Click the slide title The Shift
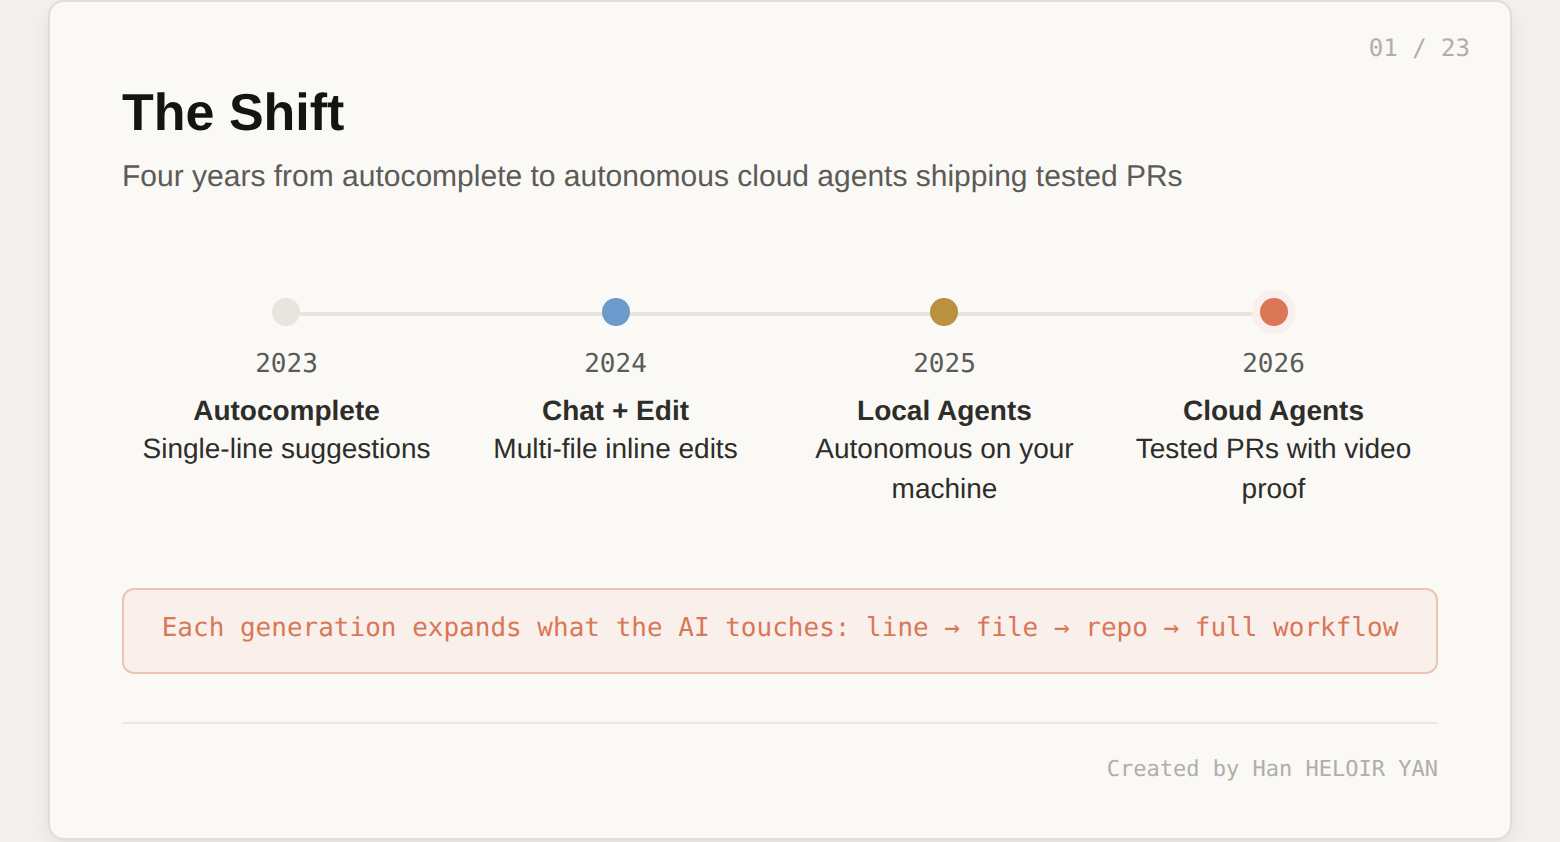The width and height of the screenshot is (1560, 842). 233,112
